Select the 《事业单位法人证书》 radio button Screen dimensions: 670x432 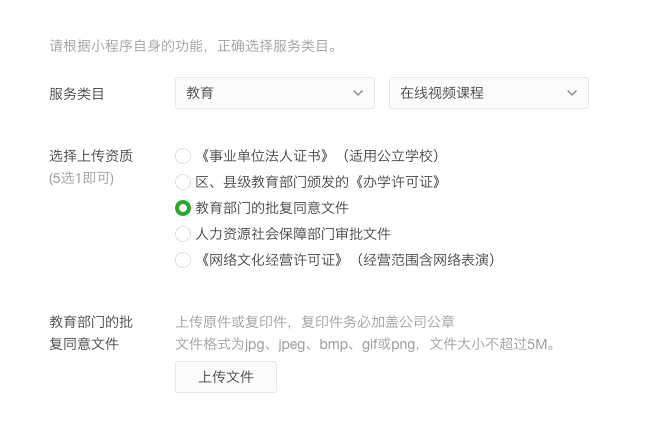183,156
